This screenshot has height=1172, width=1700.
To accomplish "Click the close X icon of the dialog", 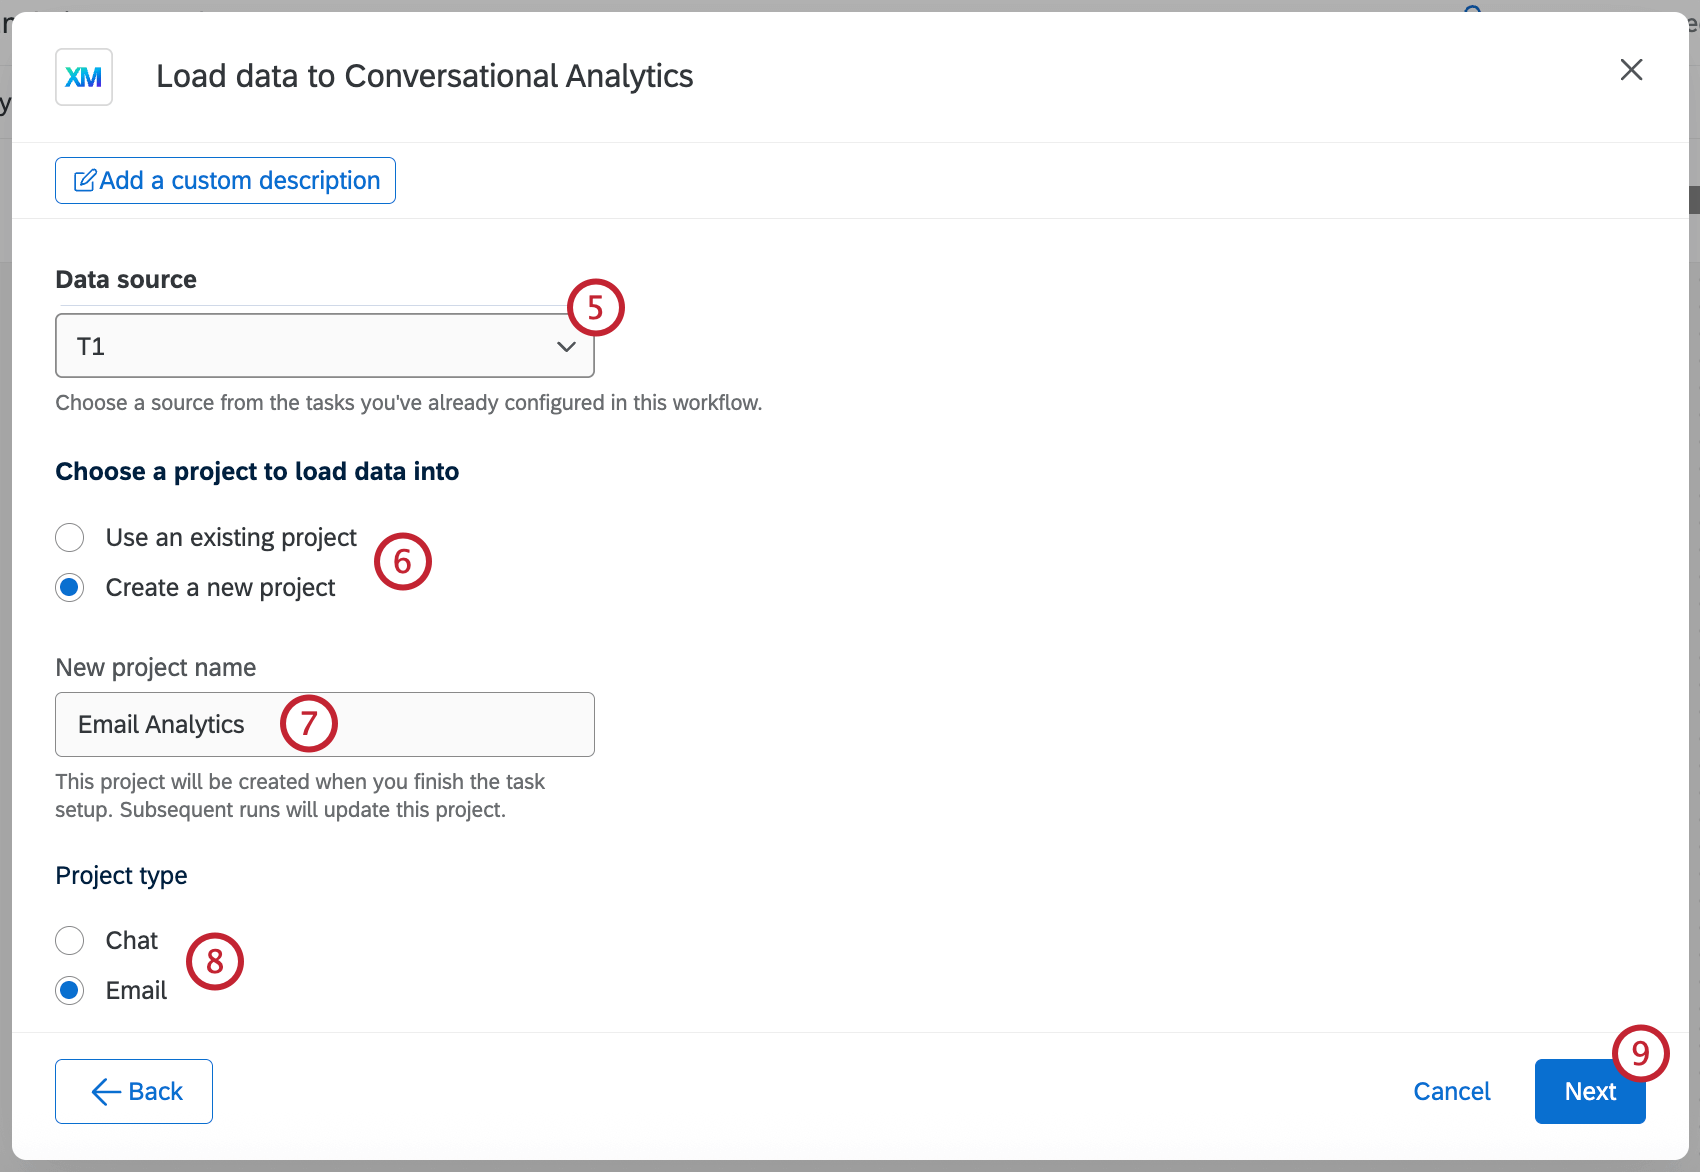I will pyautogui.click(x=1631, y=69).
